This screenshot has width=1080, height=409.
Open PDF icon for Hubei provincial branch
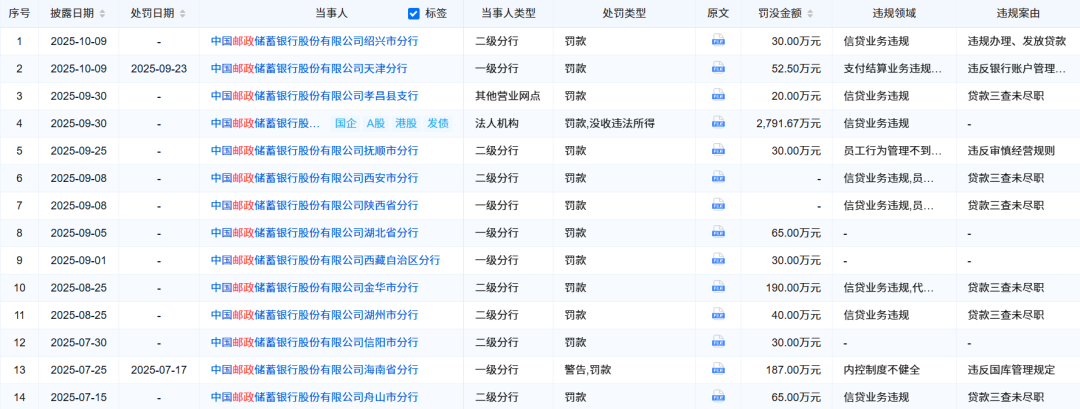(x=718, y=232)
